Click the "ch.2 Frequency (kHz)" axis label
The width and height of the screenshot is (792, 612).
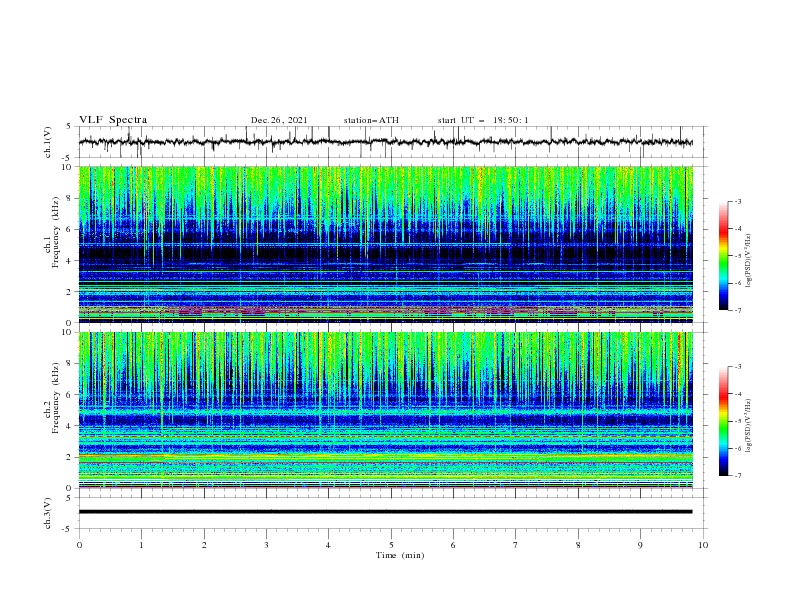[51, 397]
